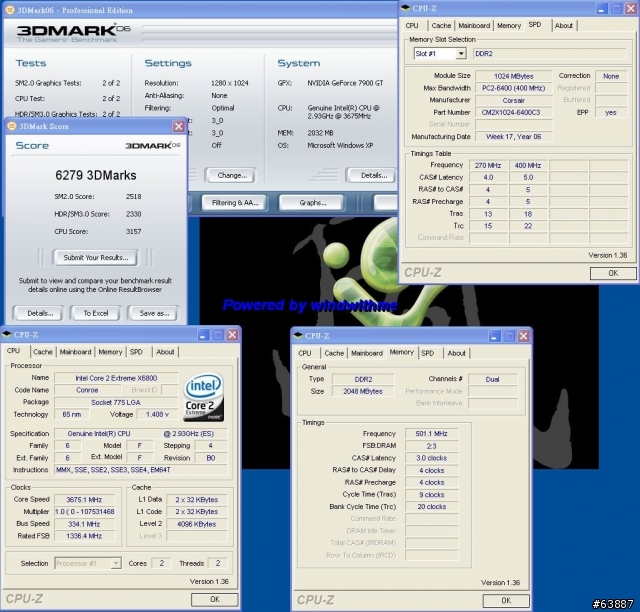Click the Part Number field CM2X1024-6400C3
Viewport: 640px width, 612px height.
(514, 112)
